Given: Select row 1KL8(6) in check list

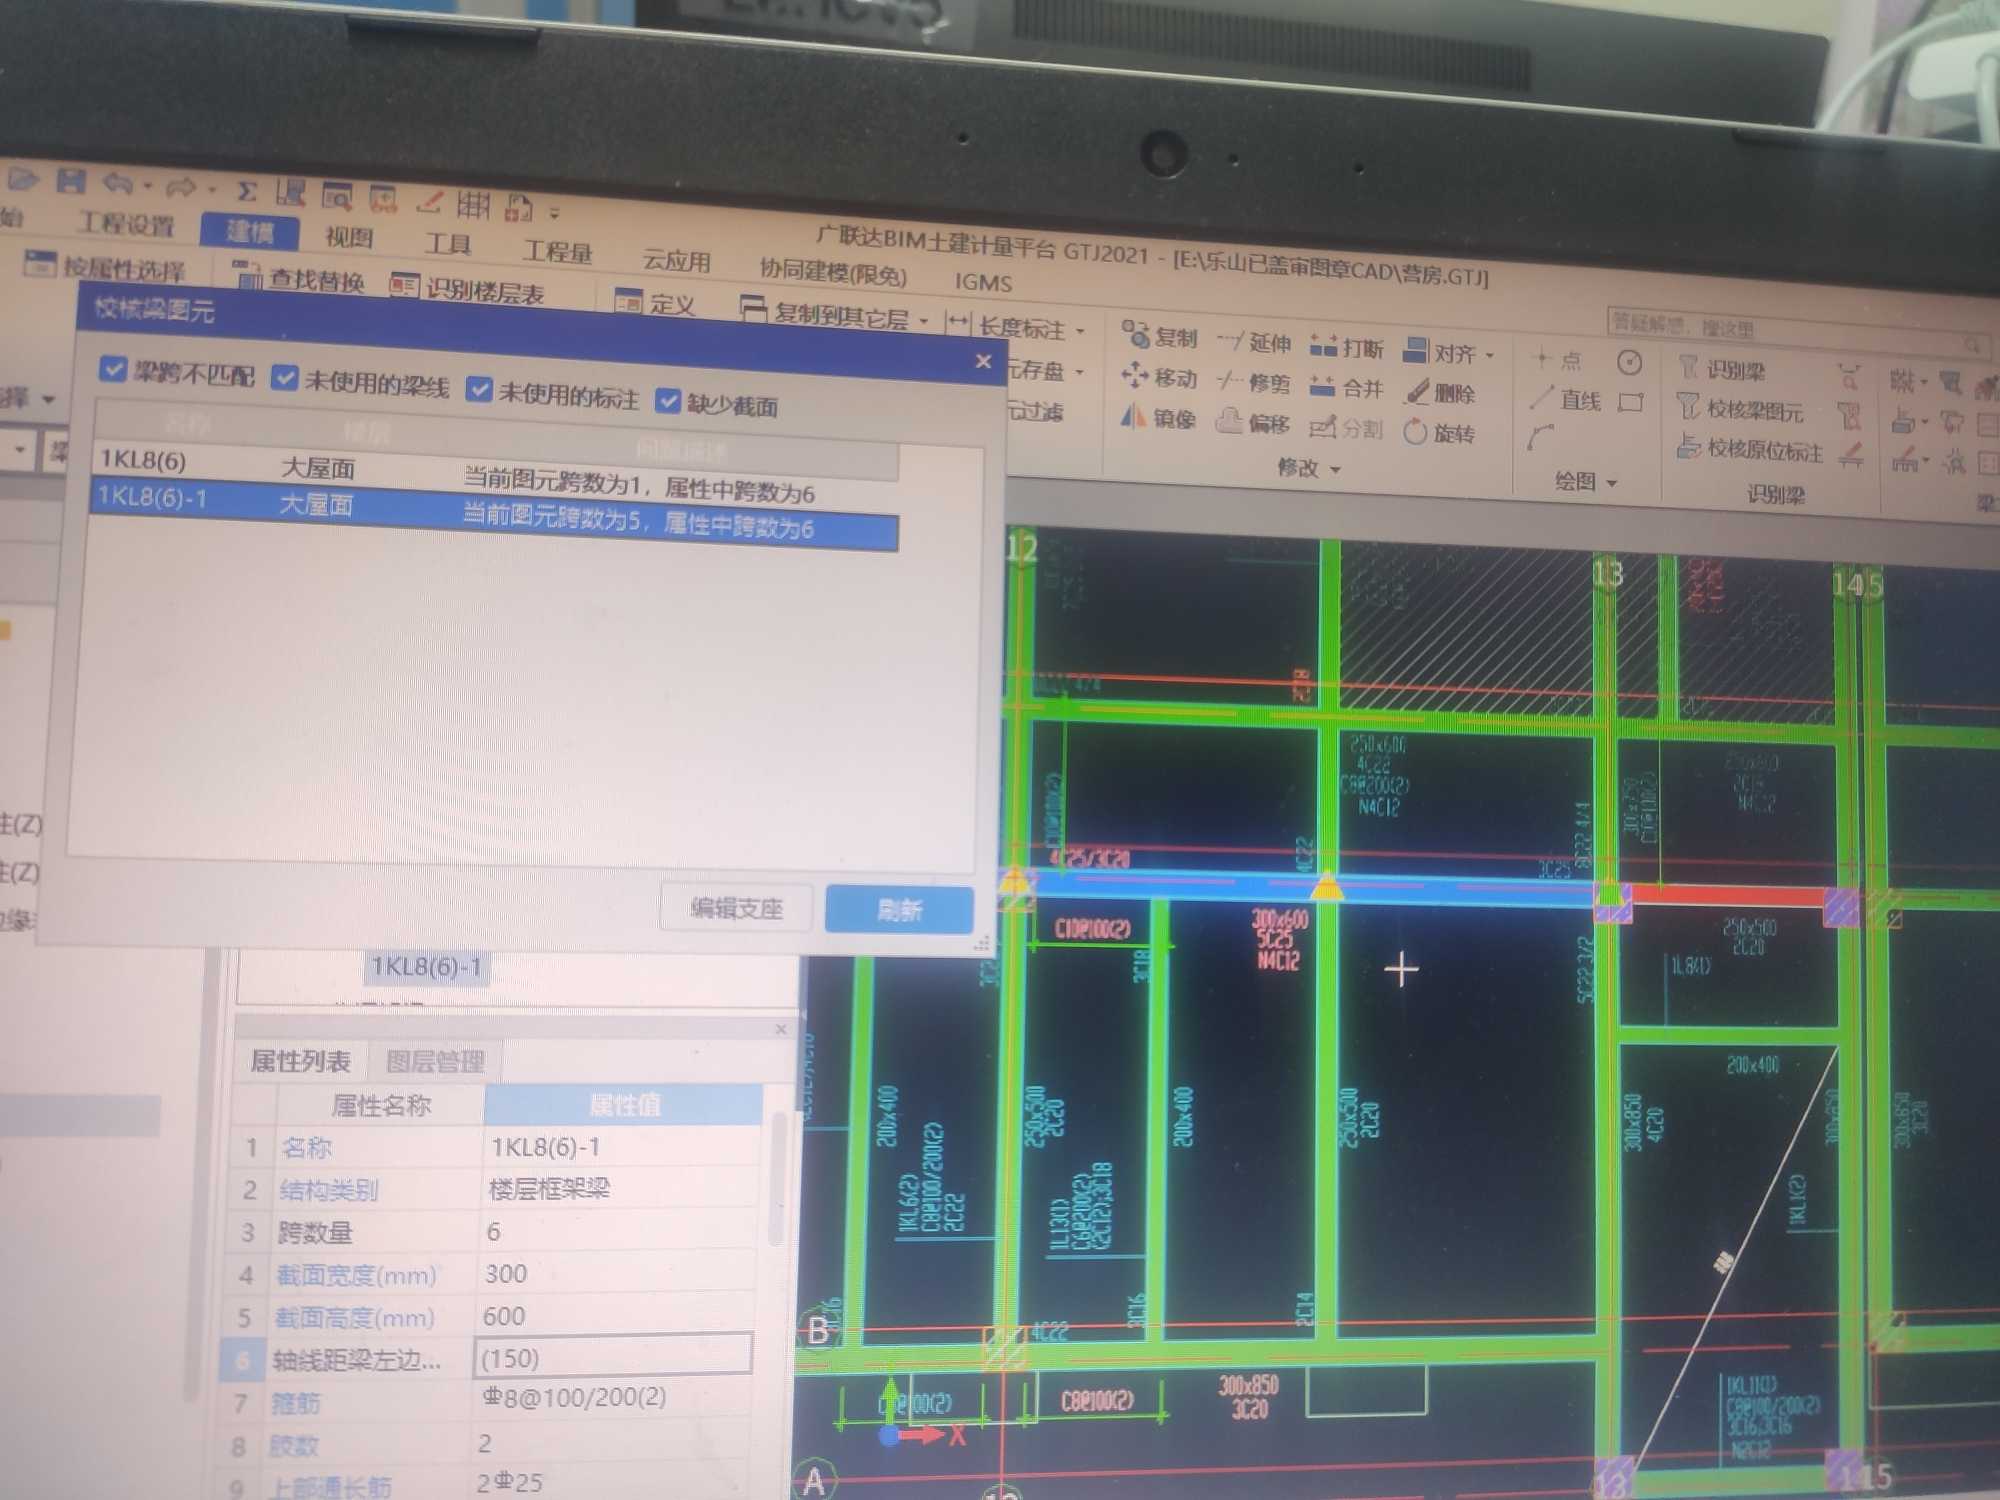Looking at the screenshot, I should click(x=495, y=473).
